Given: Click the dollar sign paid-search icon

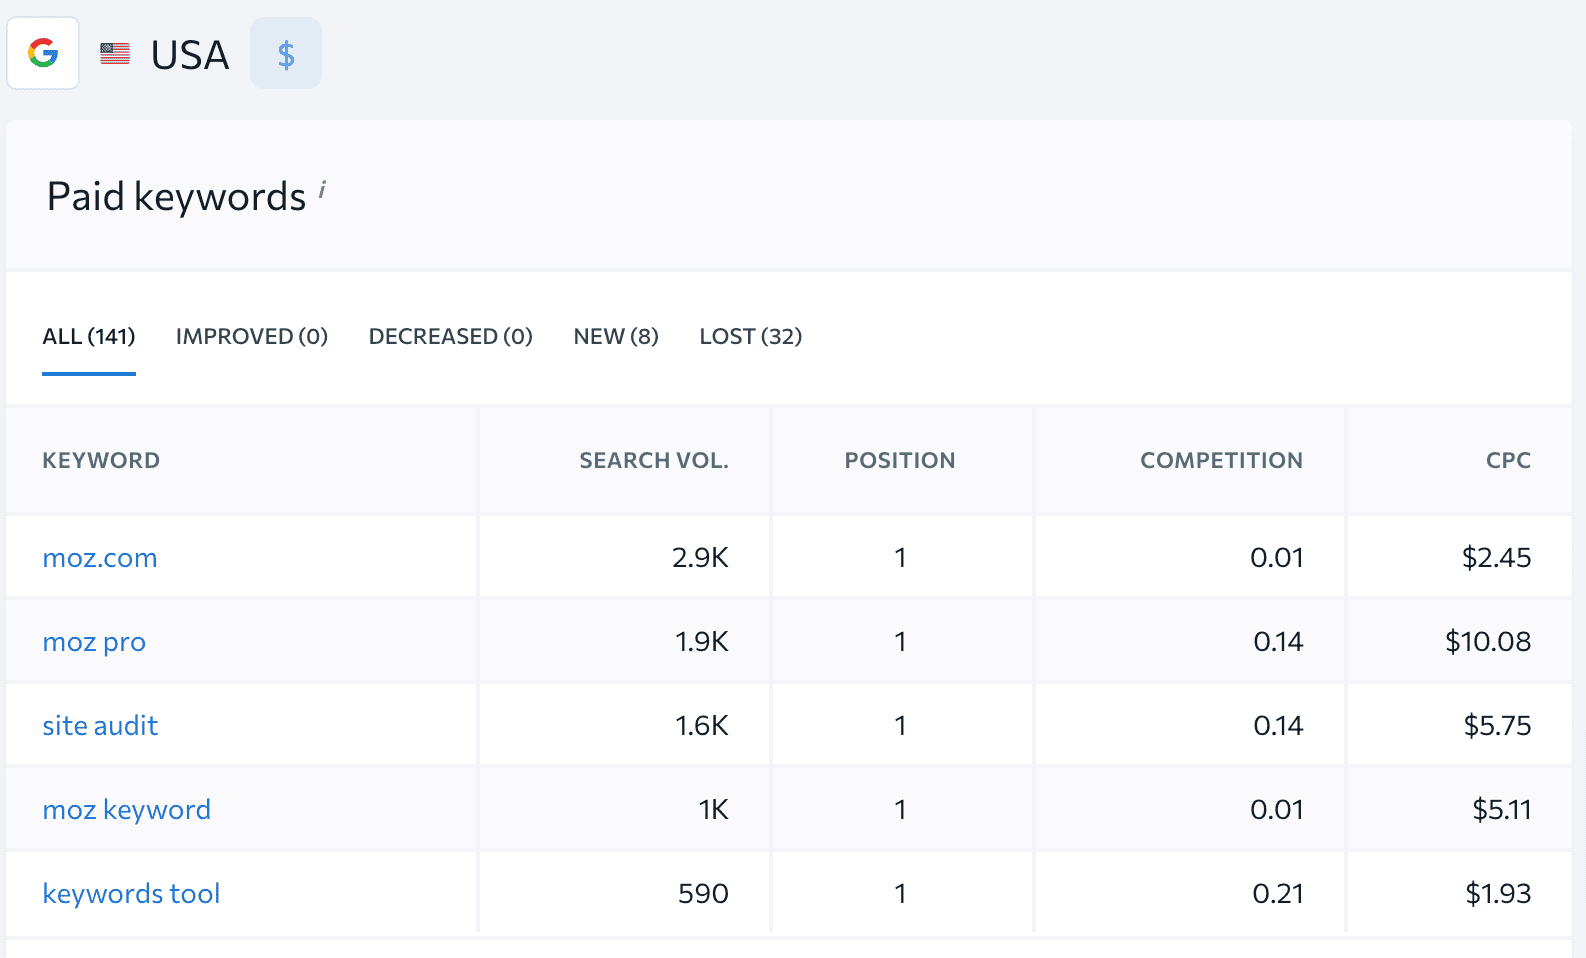Looking at the screenshot, I should (x=286, y=53).
